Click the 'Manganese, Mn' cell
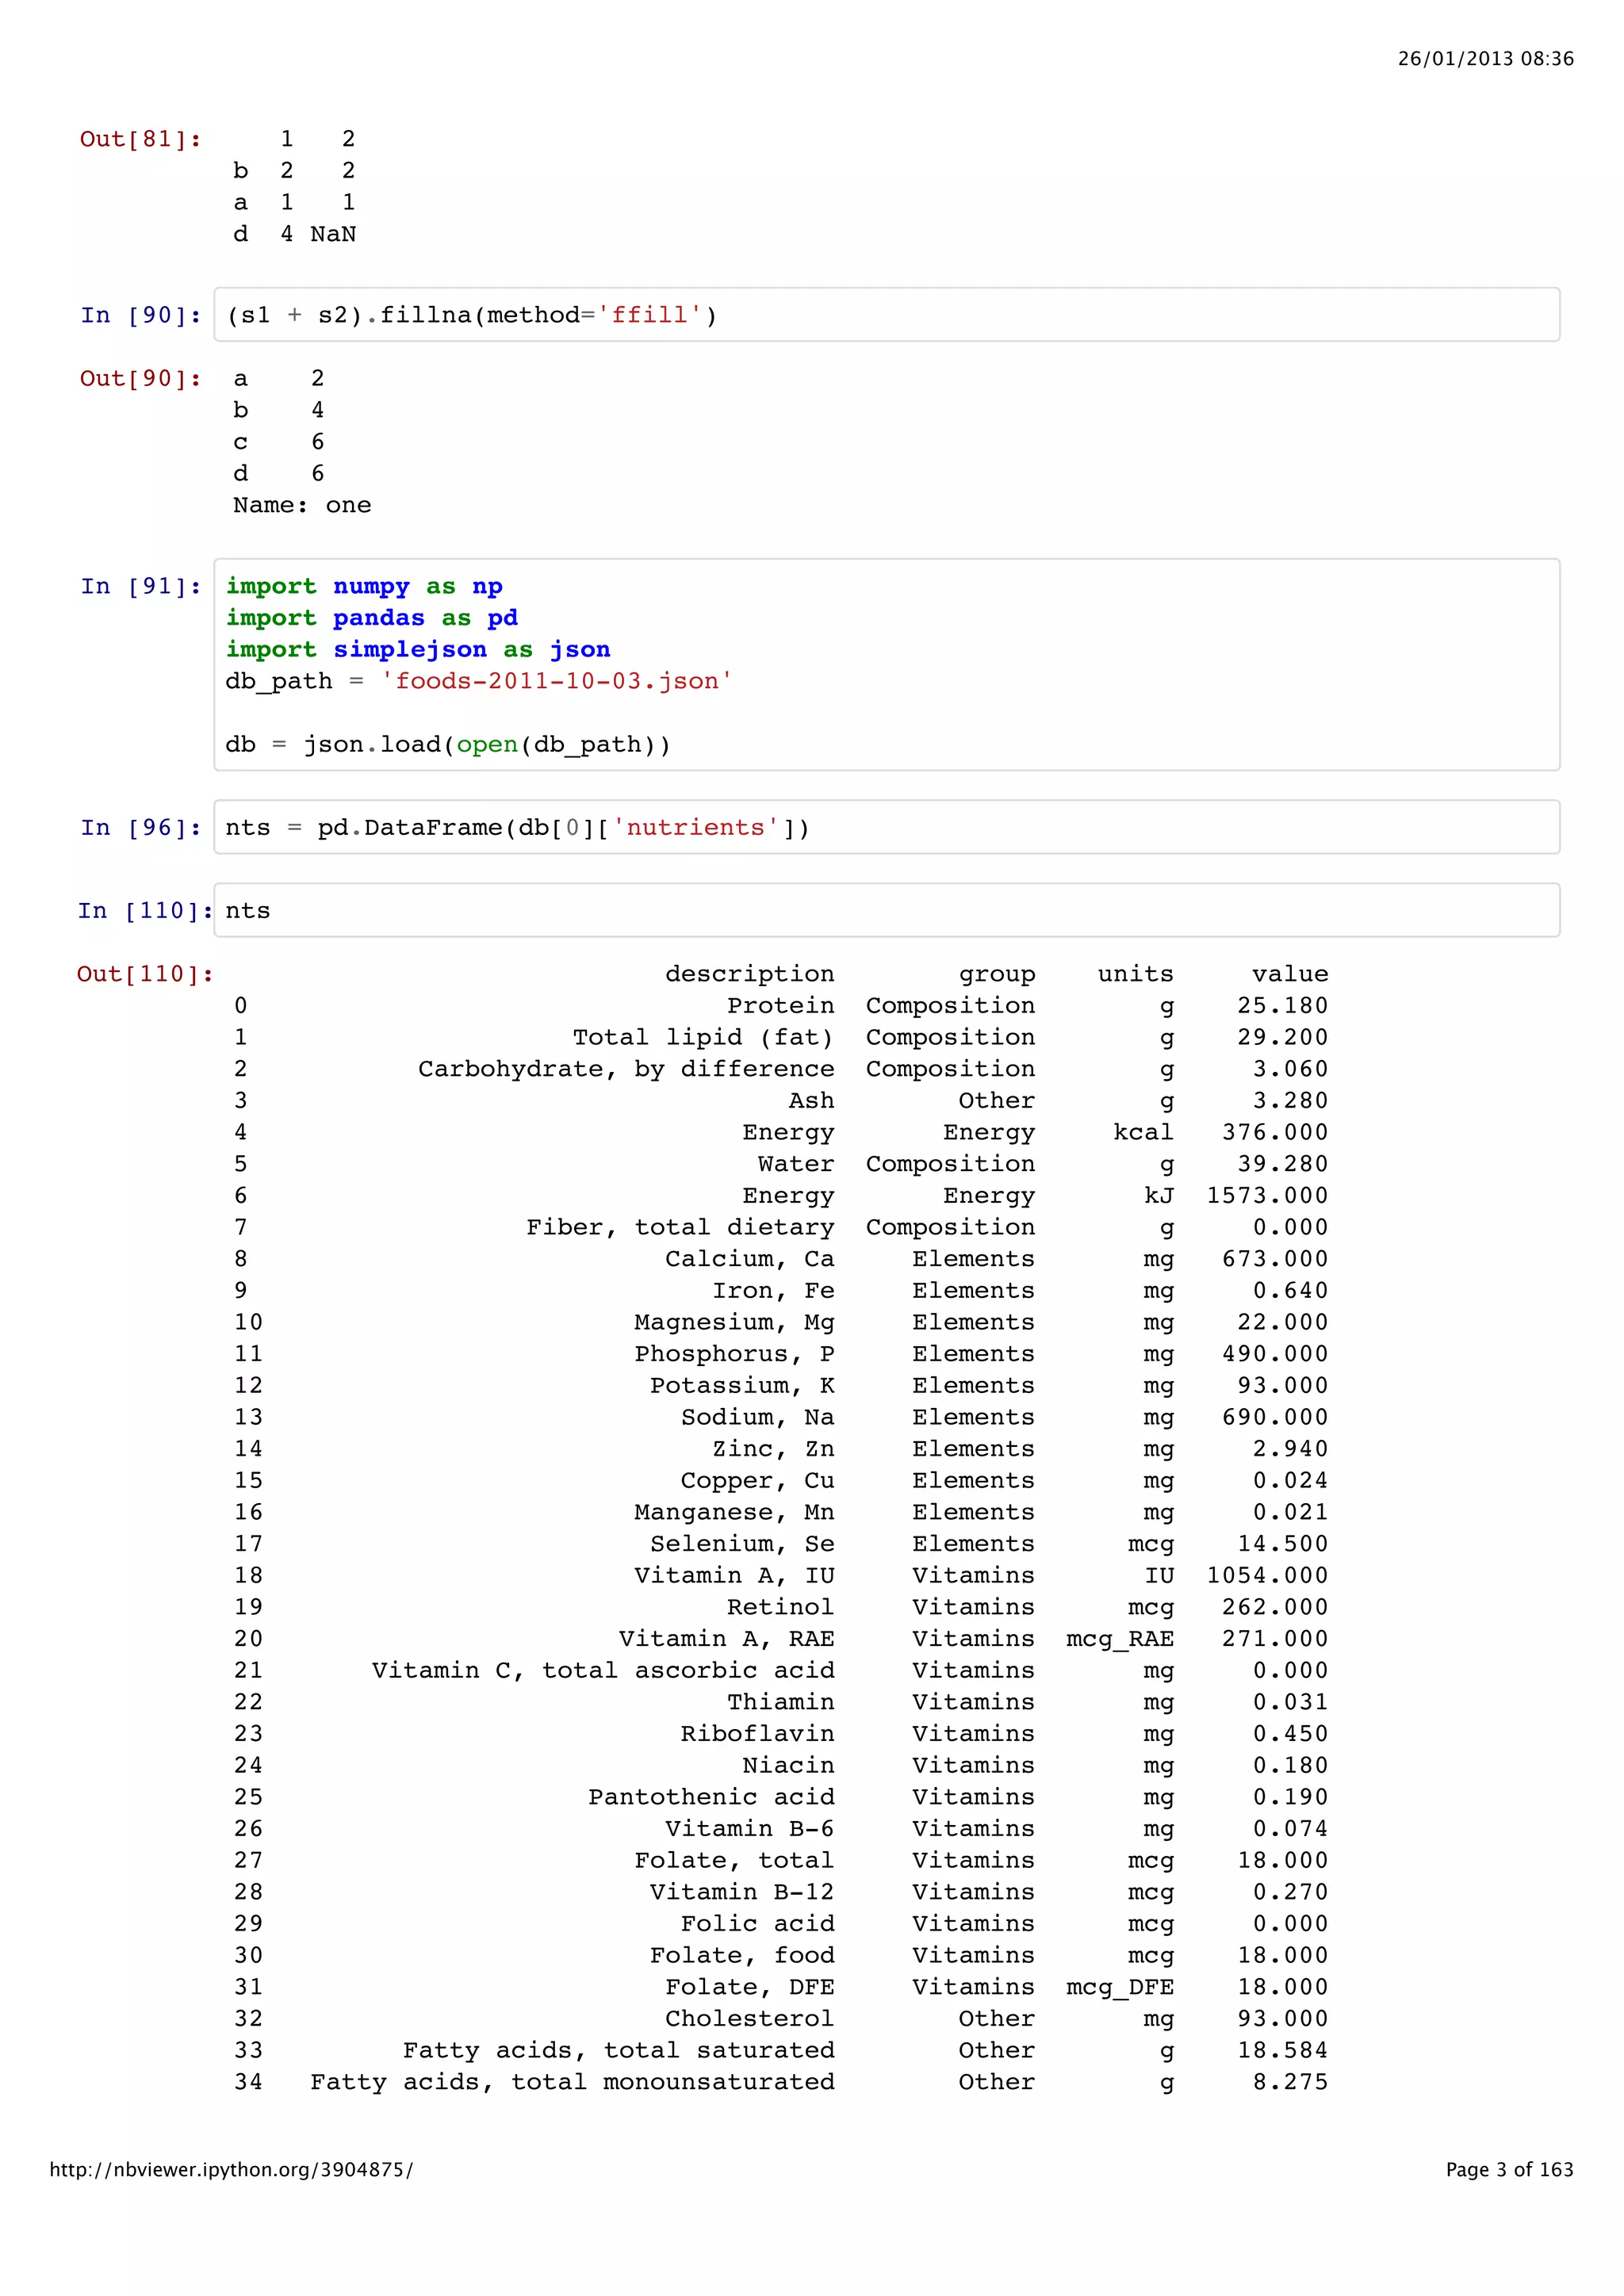1624x2296 pixels. tap(734, 1512)
